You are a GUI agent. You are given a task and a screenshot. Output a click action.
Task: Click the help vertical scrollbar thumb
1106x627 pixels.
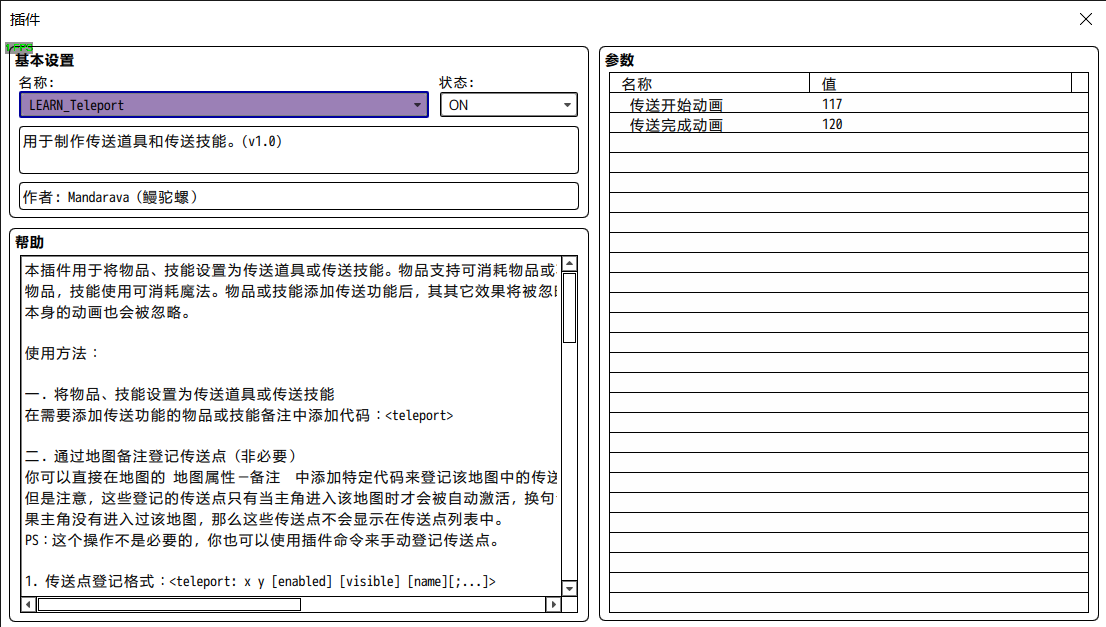point(570,308)
